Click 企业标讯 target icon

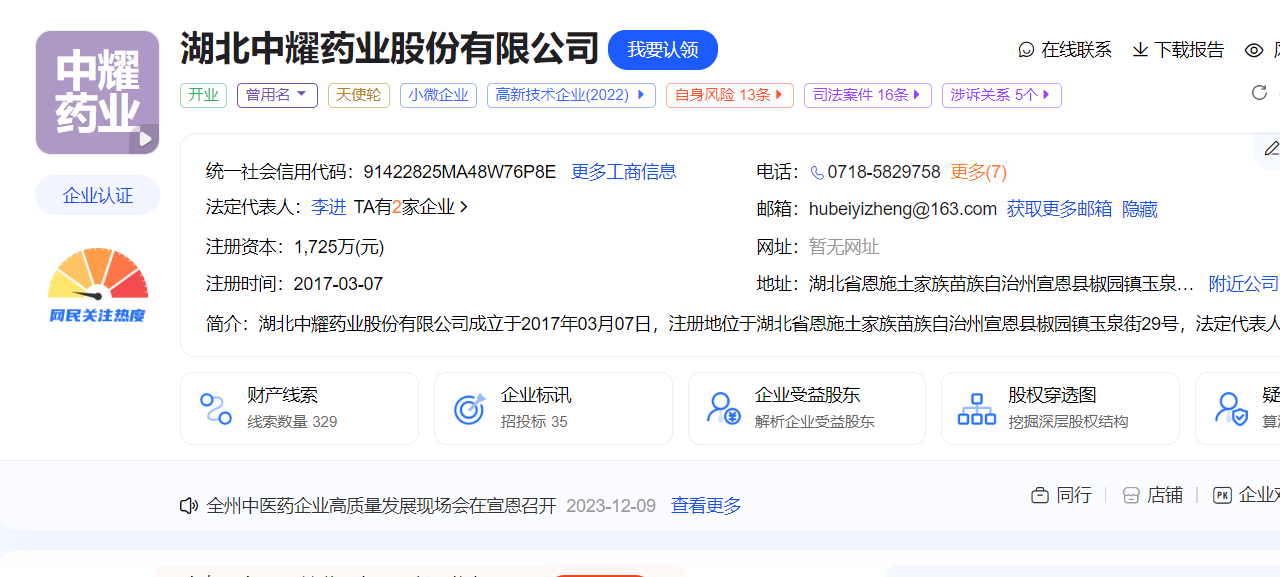[x=470, y=408]
